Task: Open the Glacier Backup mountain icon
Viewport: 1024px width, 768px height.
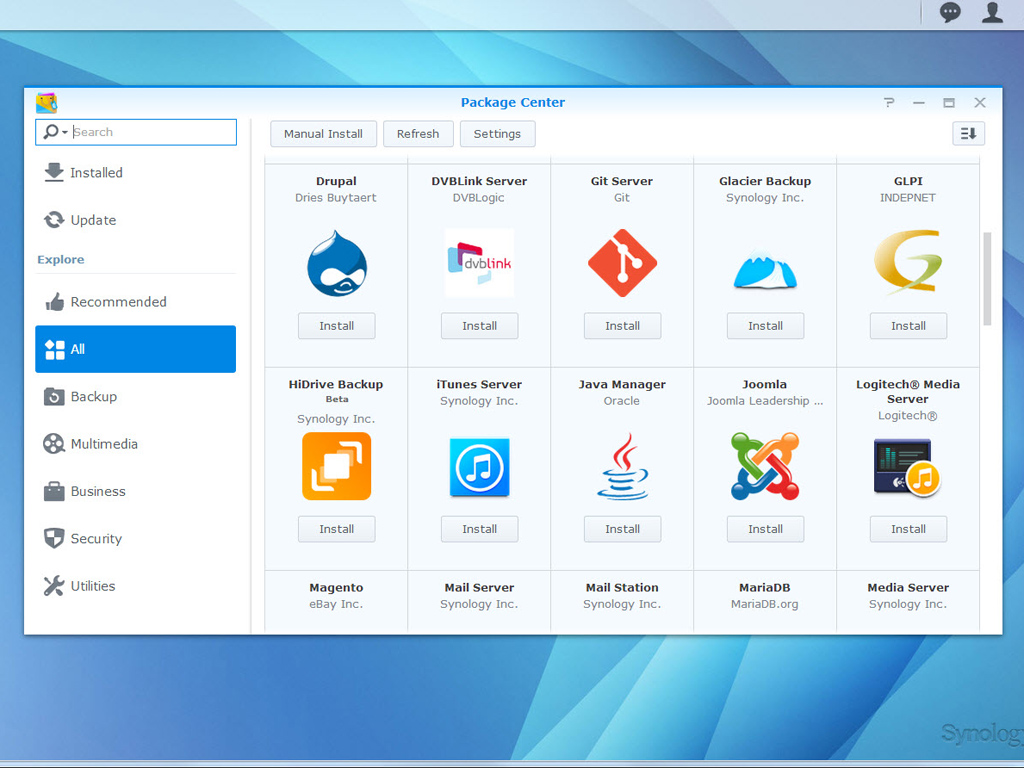Action: (765, 268)
